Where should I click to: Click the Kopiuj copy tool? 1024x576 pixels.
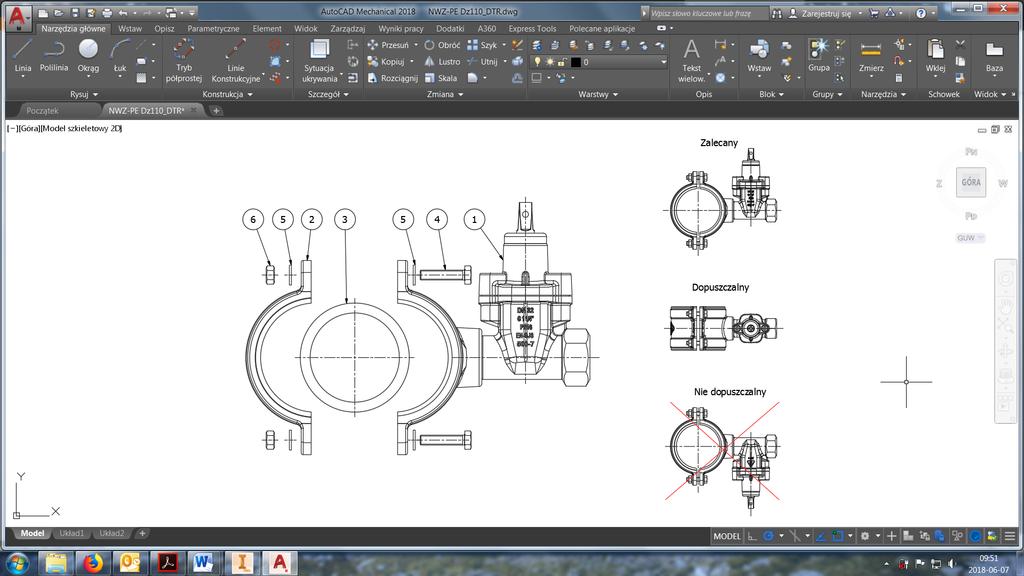[386, 61]
